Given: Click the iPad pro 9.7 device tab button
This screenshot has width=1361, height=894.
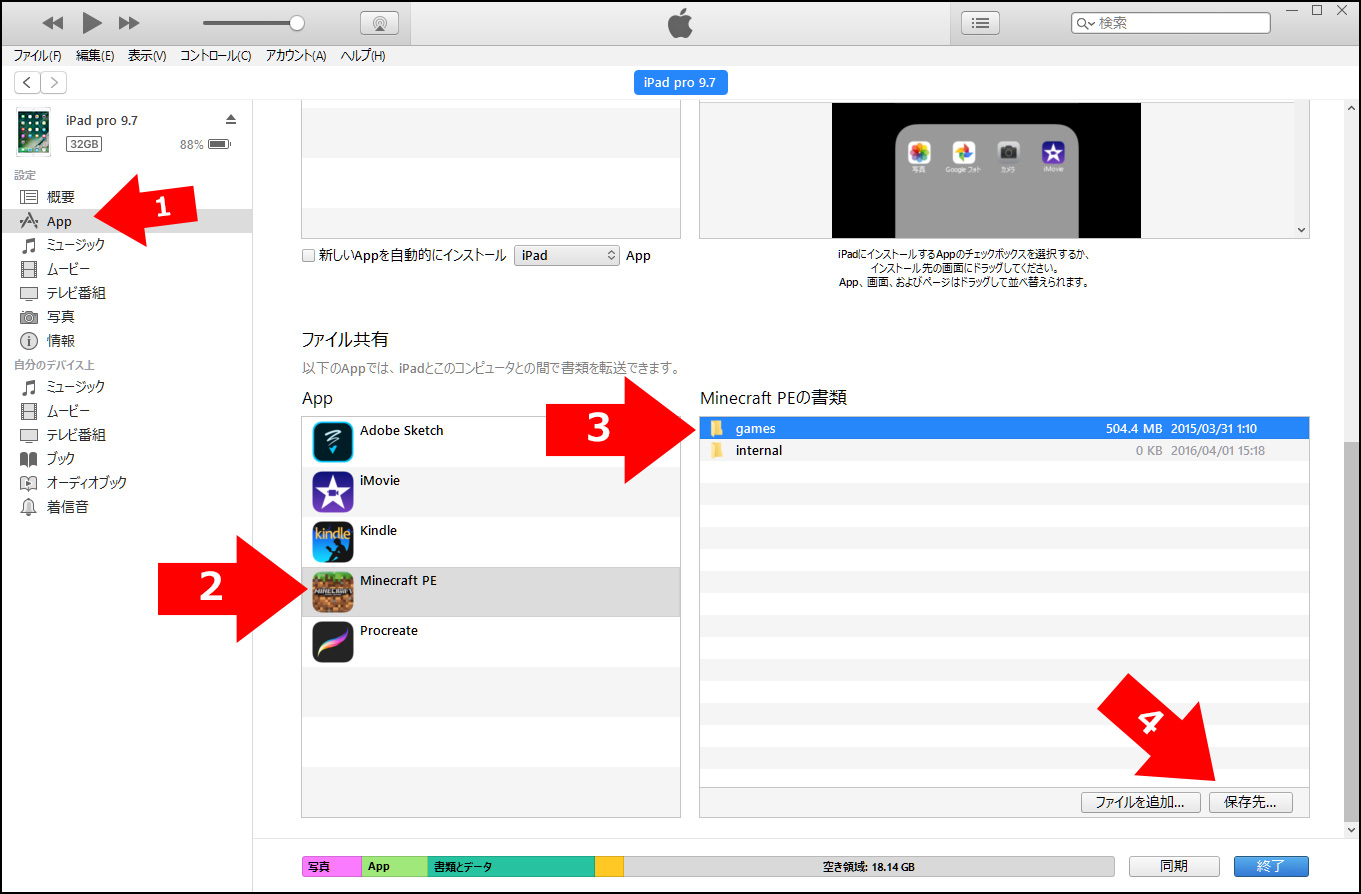Looking at the screenshot, I should click(681, 83).
